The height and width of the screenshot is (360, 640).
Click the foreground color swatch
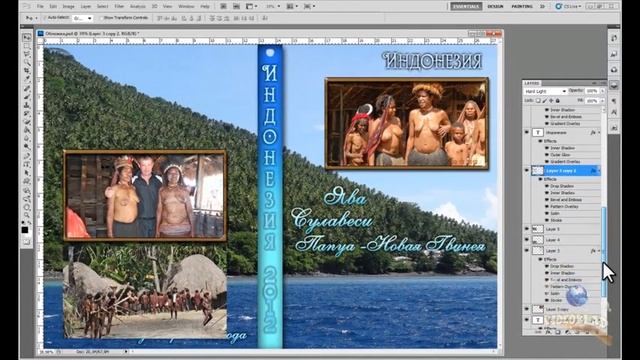coord(25,230)
